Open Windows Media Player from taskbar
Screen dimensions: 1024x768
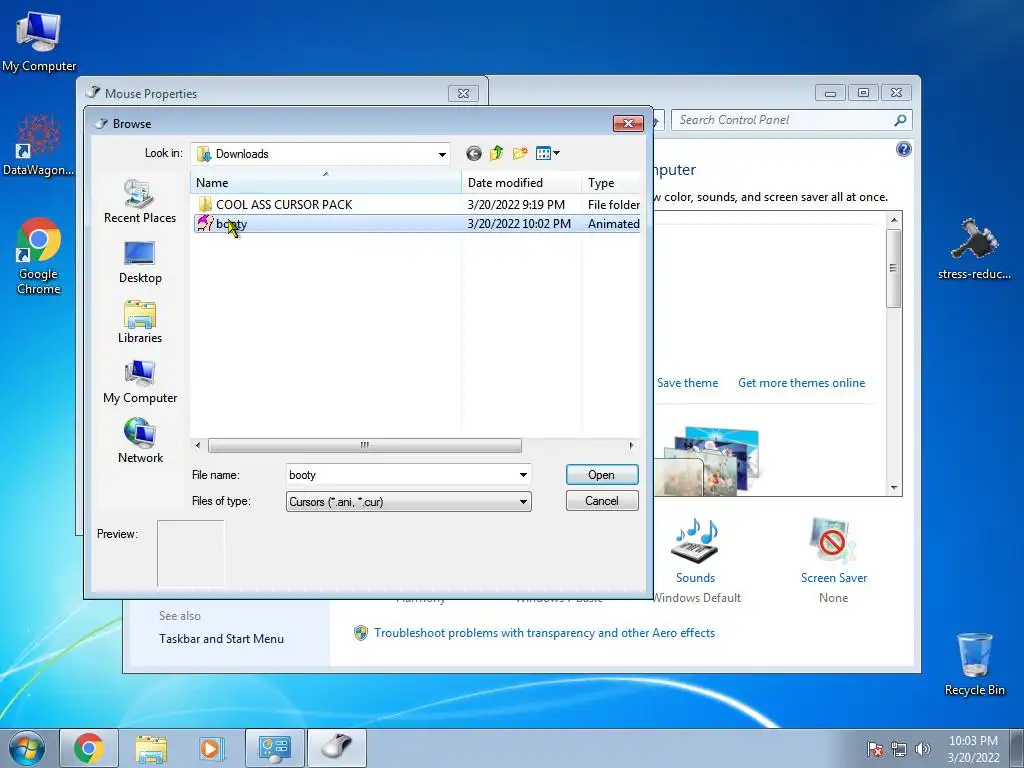(211, 748)
